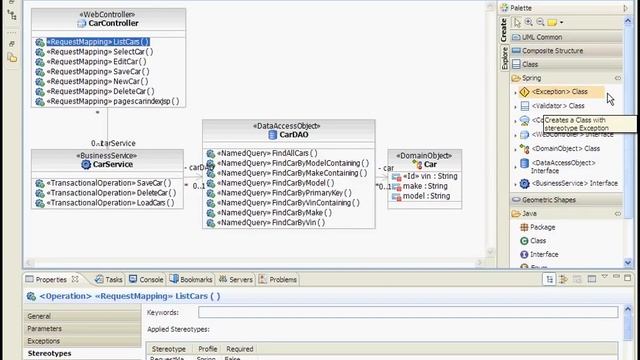
Task: Switch to the Create palette tab
Action: (x=504, y=30)
